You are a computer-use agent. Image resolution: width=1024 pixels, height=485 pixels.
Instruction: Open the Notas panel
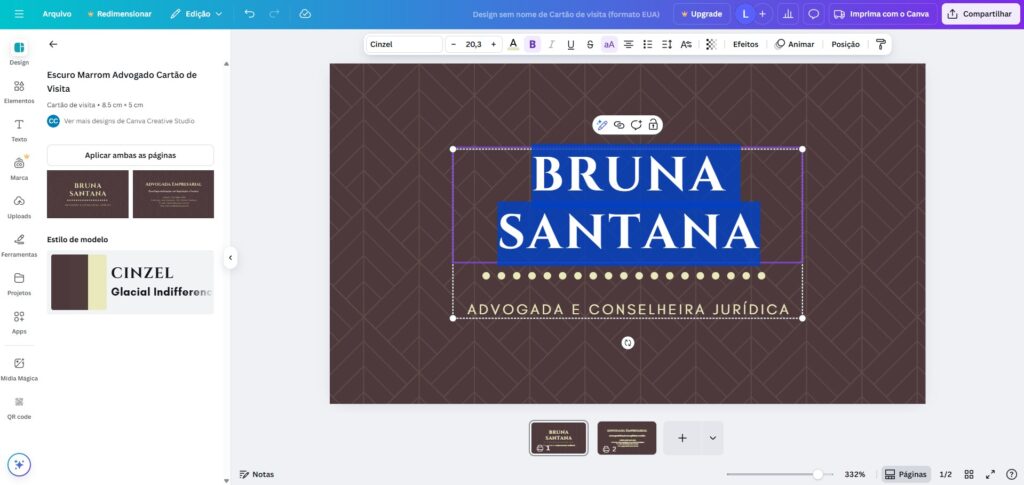257,475
